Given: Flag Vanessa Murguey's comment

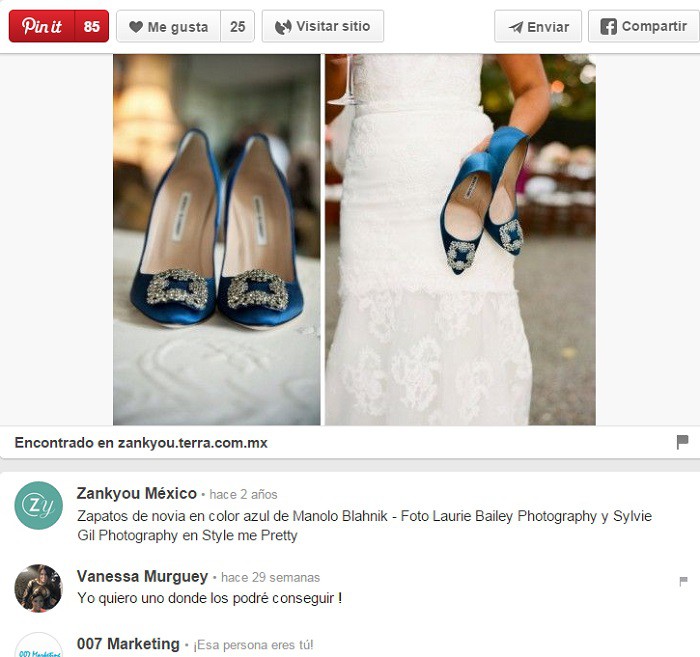Looking at the screenshot, I should click(683, 581).
